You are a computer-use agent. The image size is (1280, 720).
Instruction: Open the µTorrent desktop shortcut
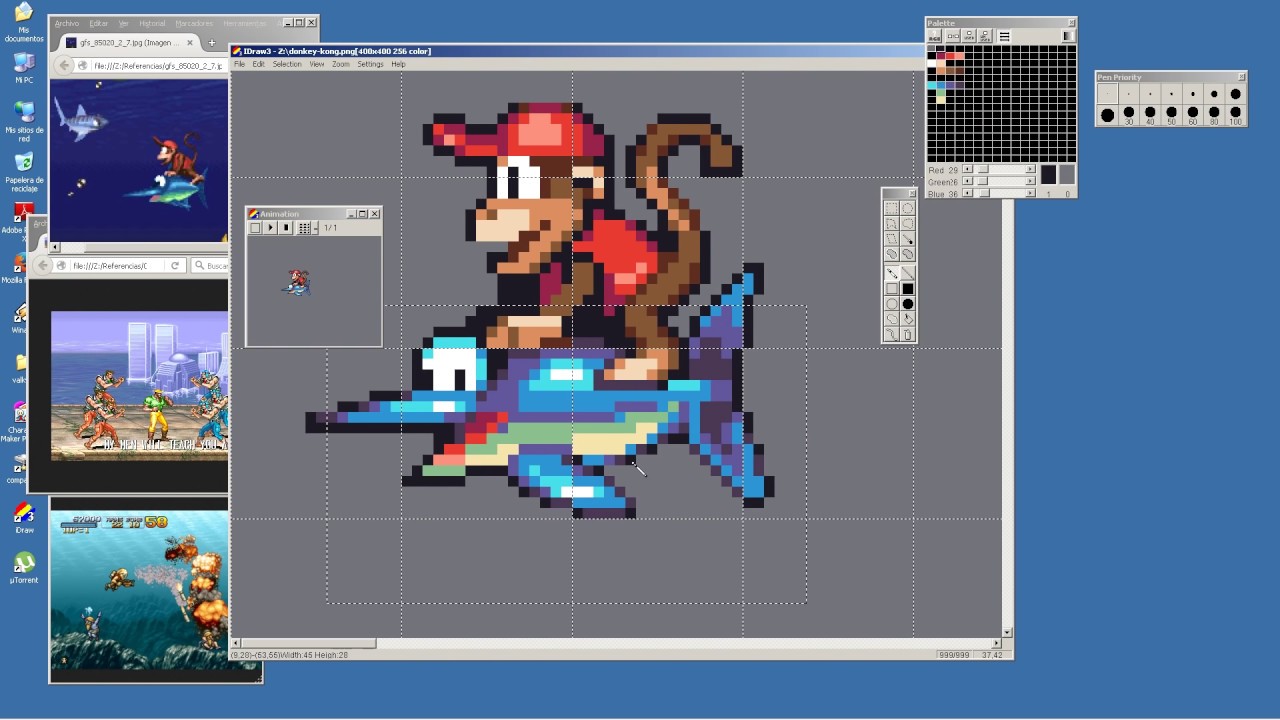[24, 568]
